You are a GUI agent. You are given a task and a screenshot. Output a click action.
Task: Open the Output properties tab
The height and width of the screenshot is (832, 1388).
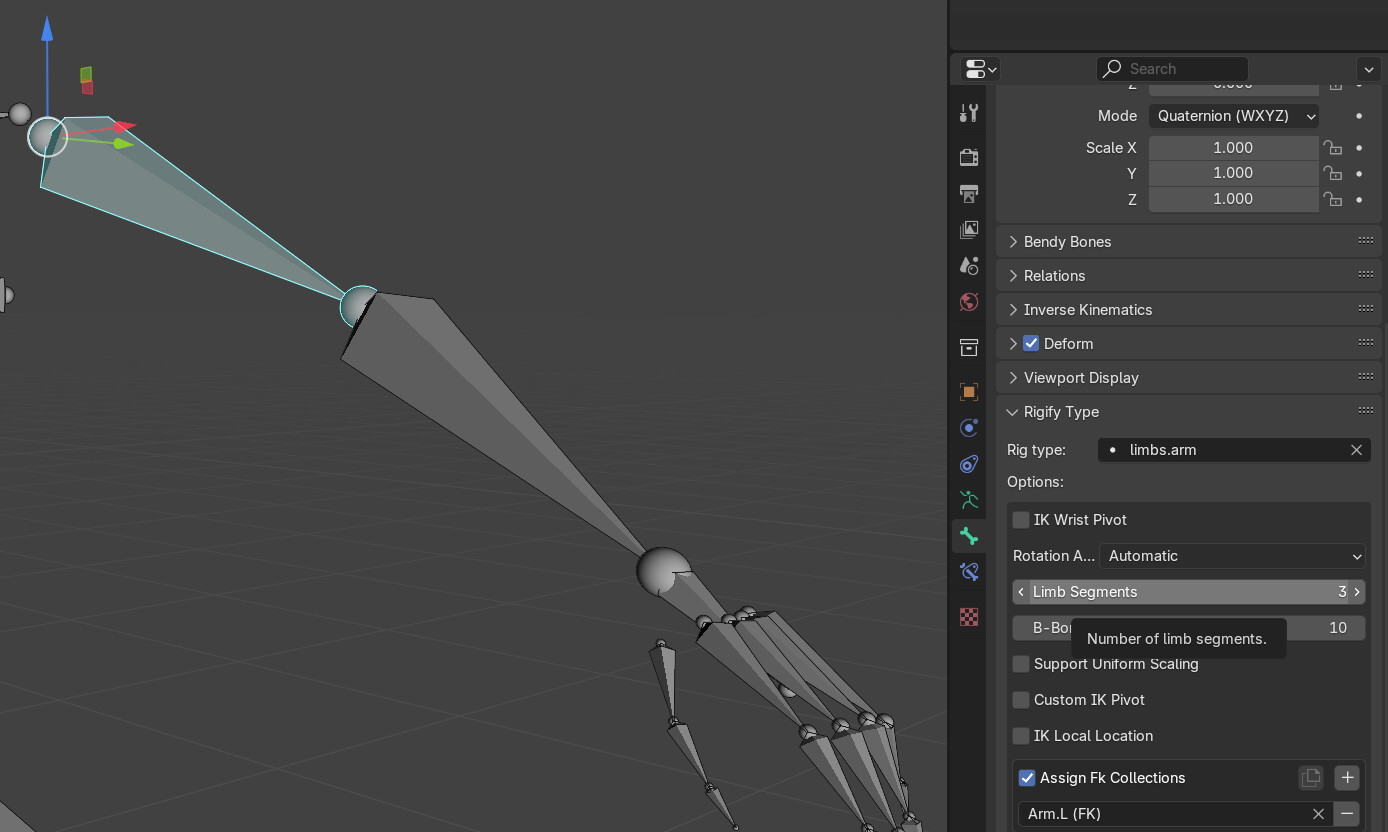pos(968,193)
